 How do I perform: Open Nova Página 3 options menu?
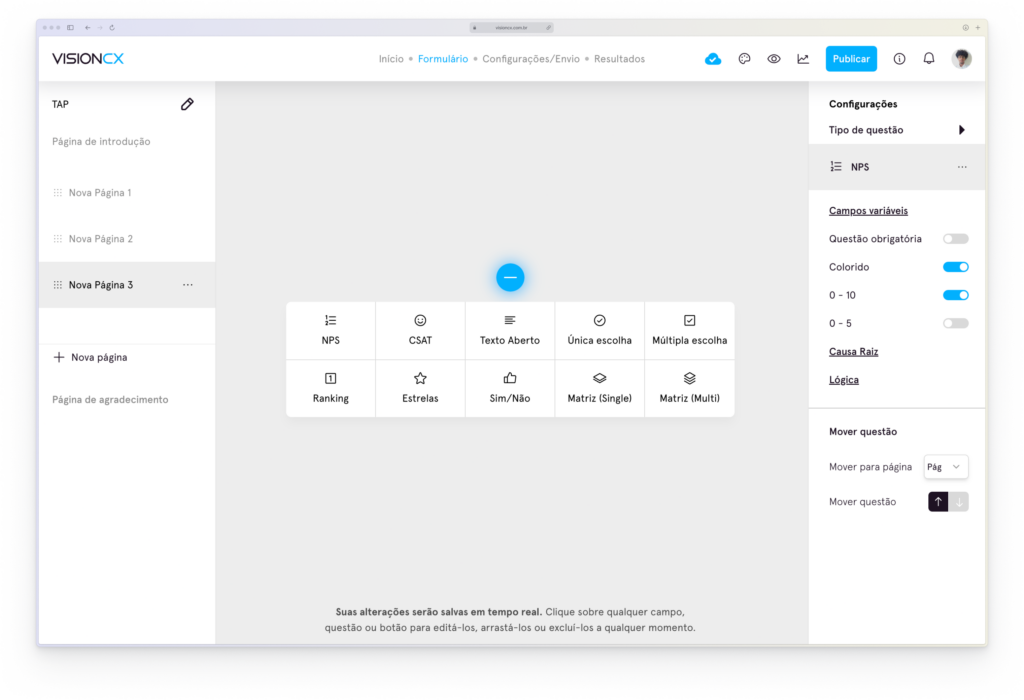tap(188, 285)
